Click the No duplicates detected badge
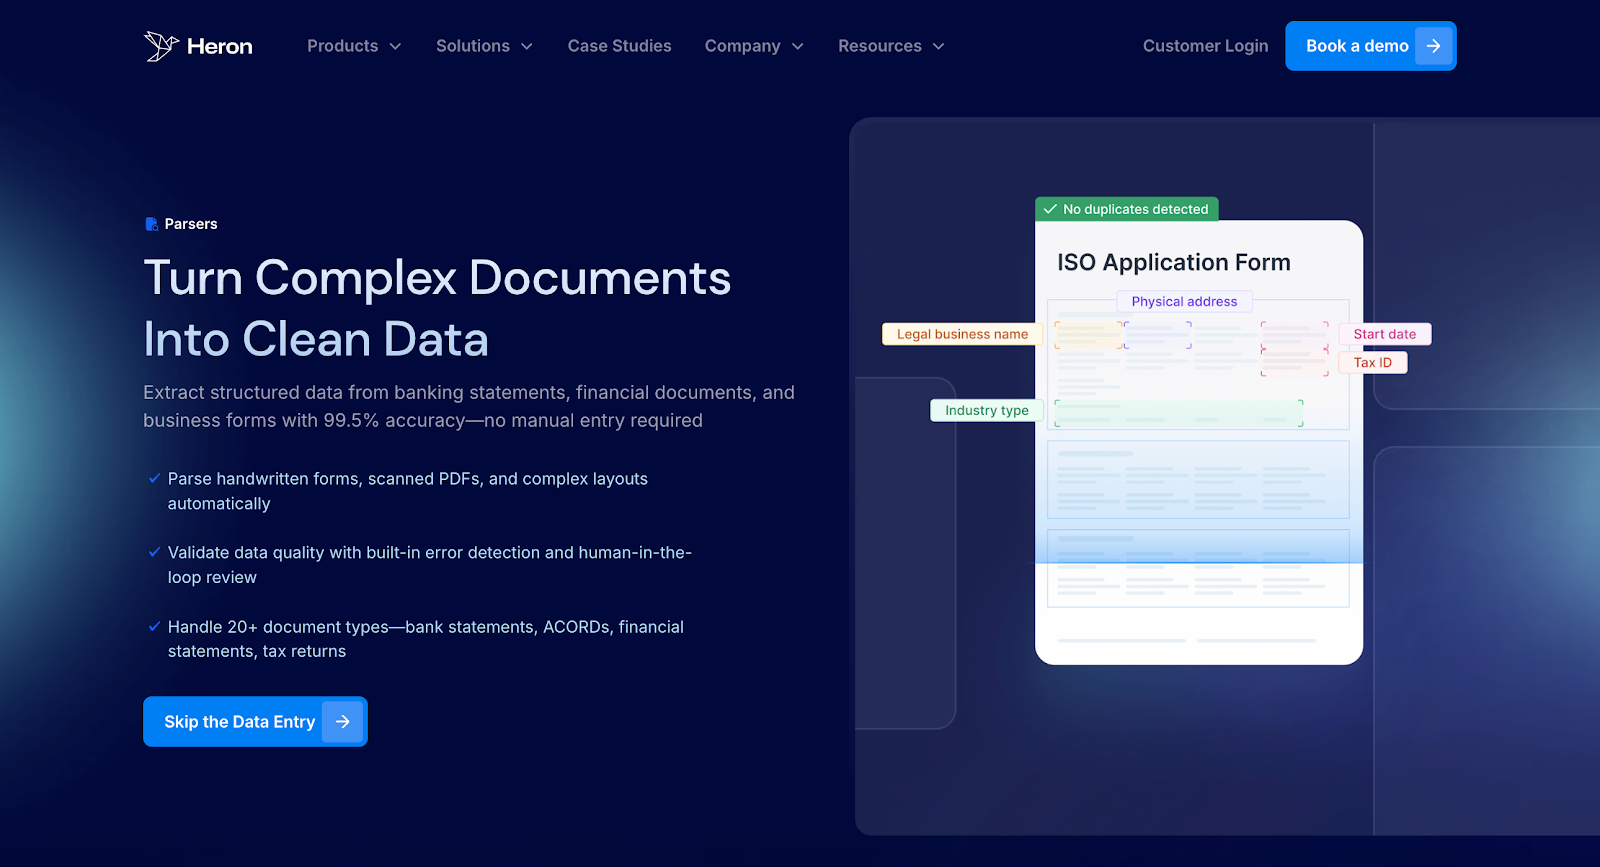Image resolution: width=1600 pixels, height=867 pixels. (x=1126, y=209)
